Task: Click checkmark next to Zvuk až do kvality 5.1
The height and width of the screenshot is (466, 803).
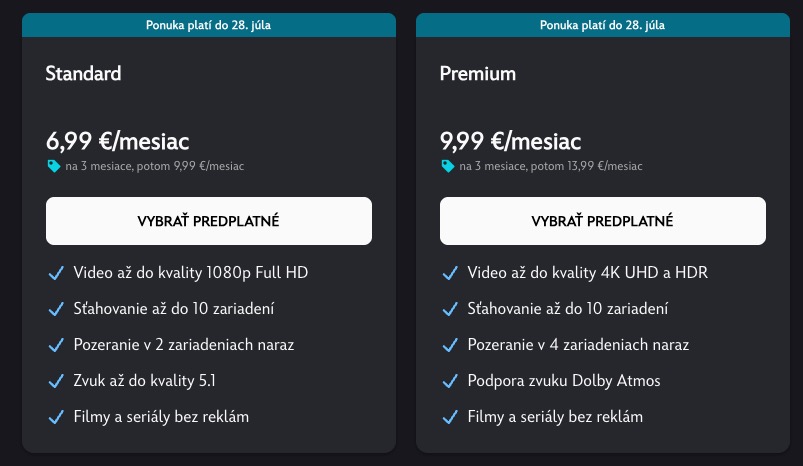Action: [56, 381]
